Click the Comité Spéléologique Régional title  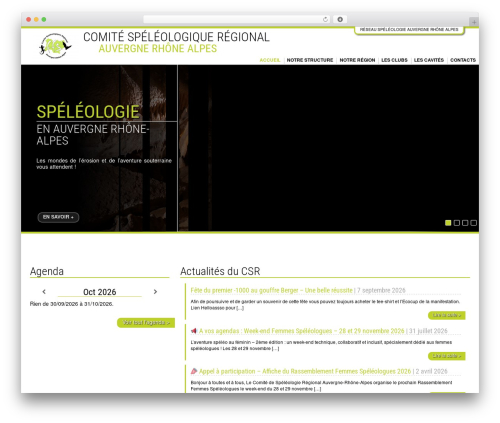pyautogui.click(x=176, y=37)
